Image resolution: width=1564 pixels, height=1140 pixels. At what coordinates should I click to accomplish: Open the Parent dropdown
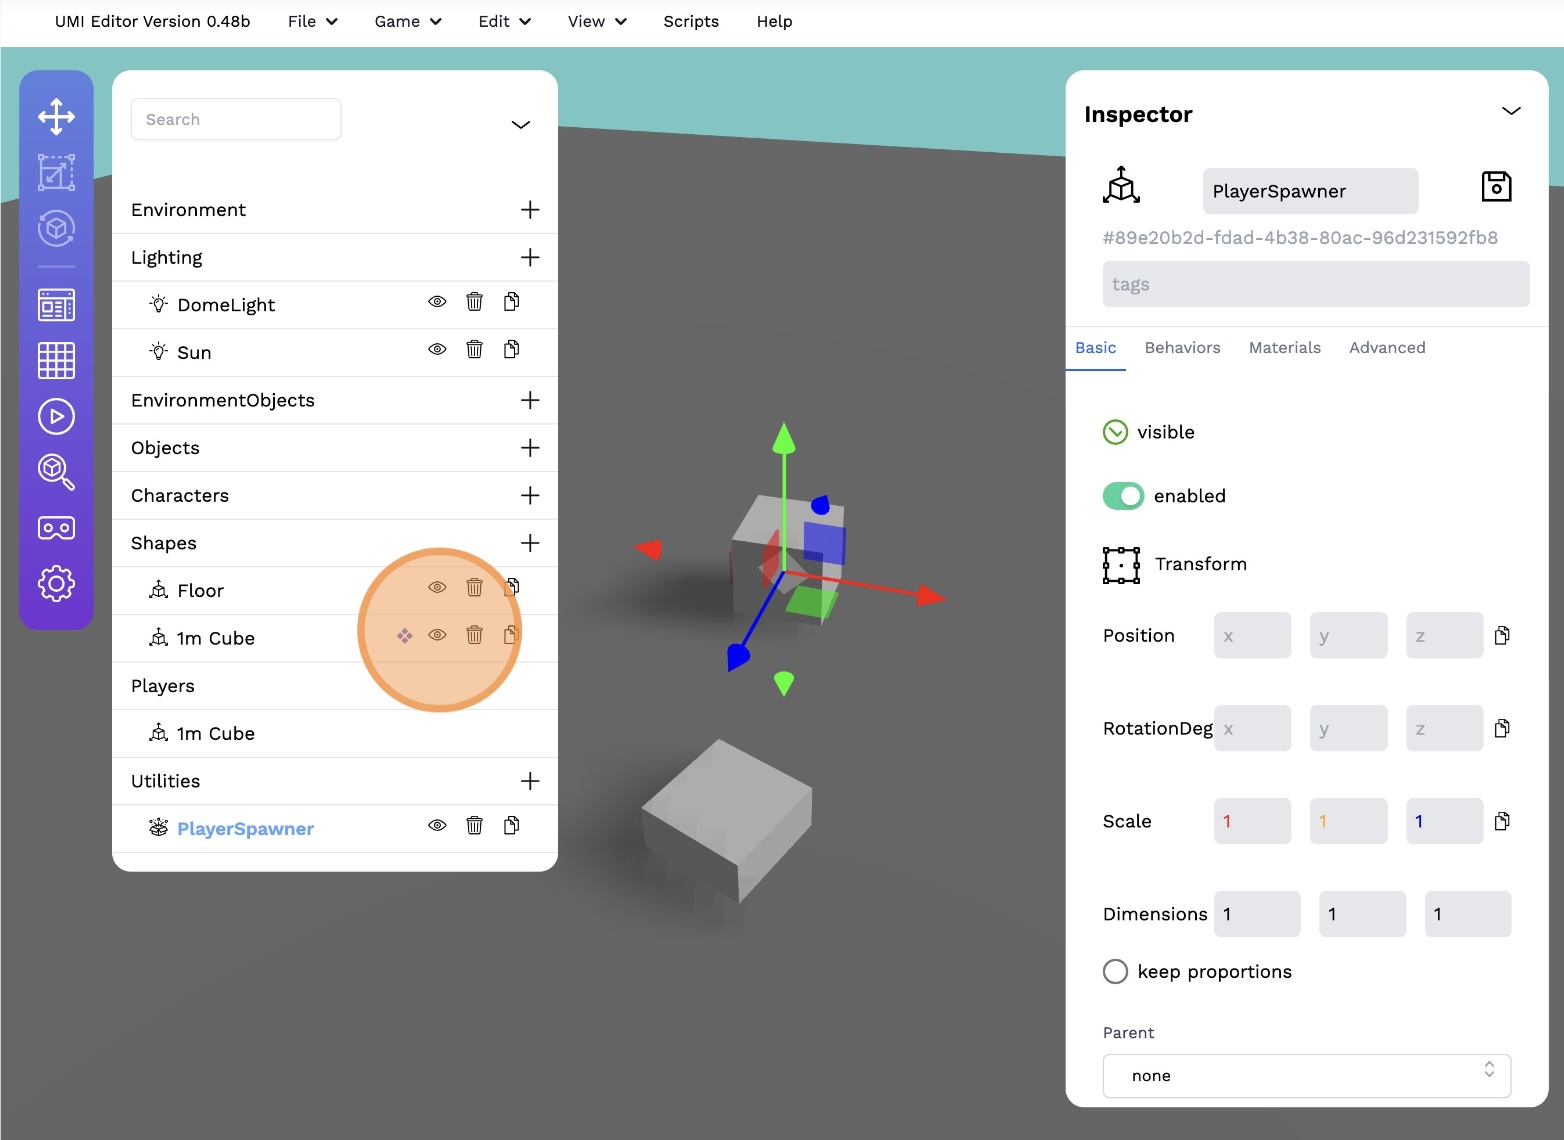coord(1306,1076)
